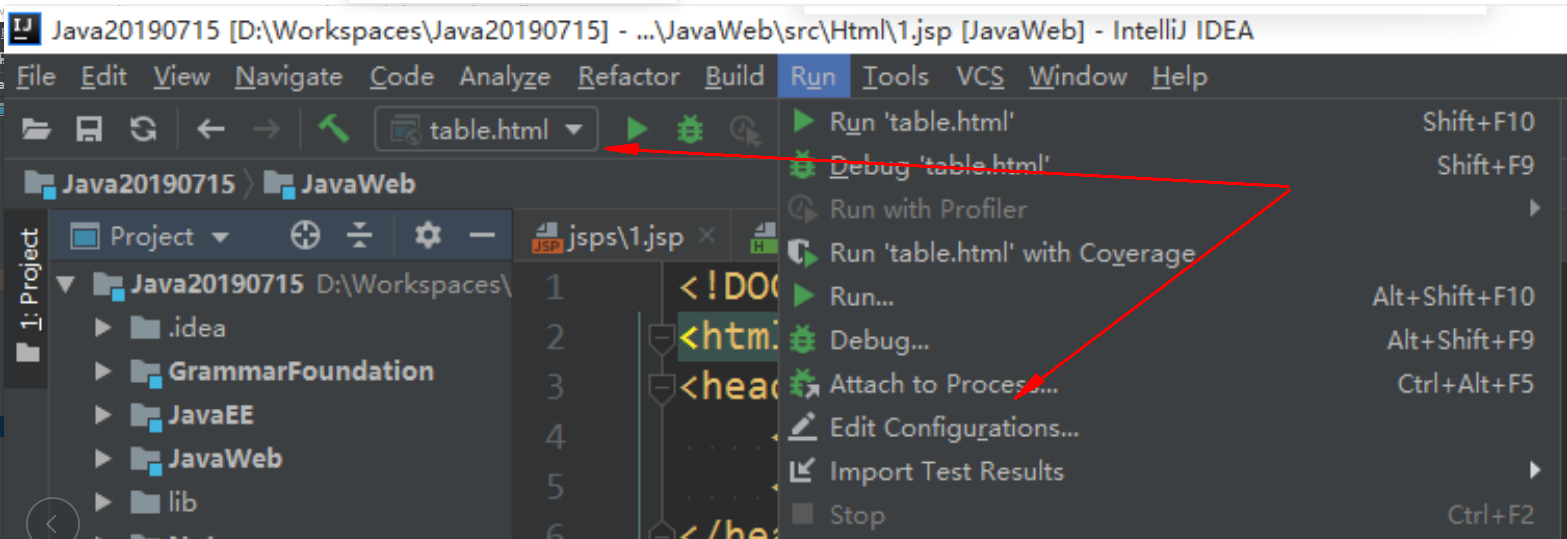
Task: Open Project panel settings gear
Action: tap(428, 236)
